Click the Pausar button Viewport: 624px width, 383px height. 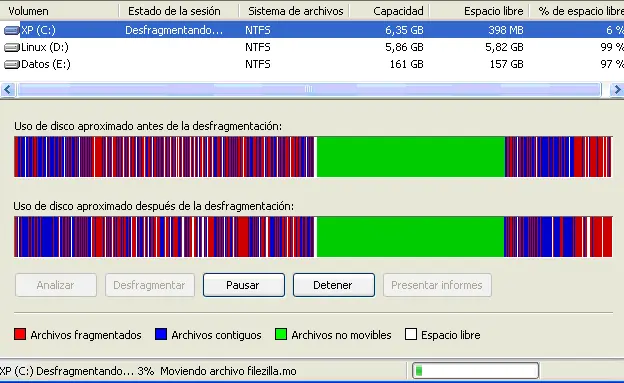pyautogui.click(x=244, y=285)
